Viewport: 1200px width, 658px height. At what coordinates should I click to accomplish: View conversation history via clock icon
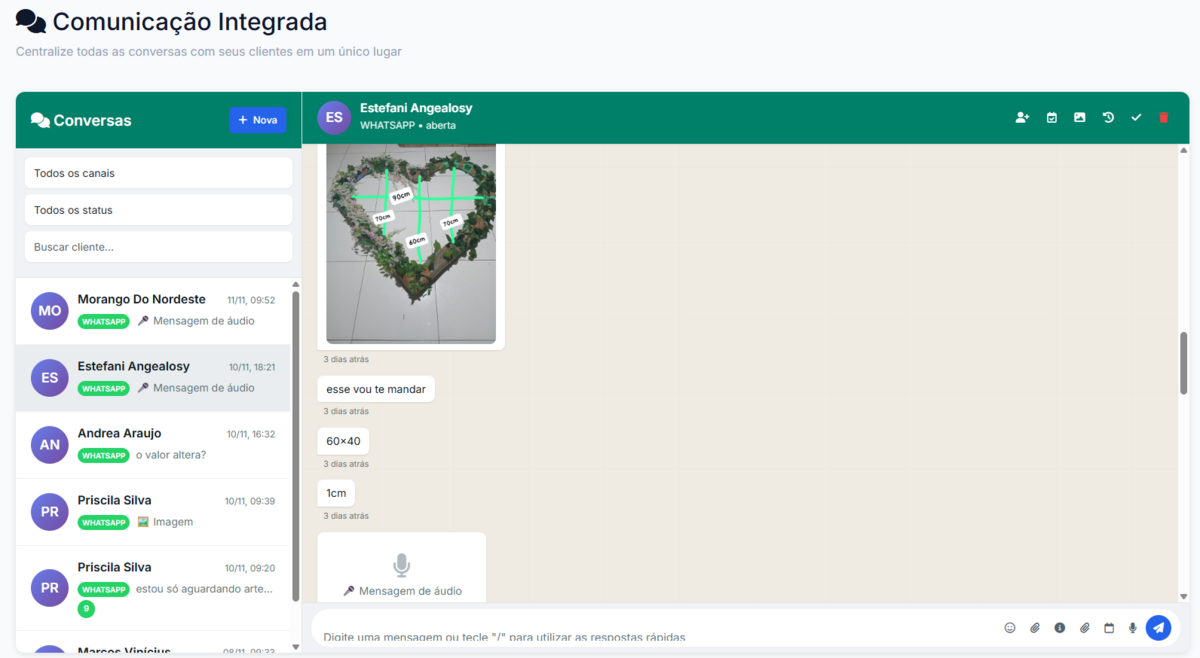pos(1108,118)
